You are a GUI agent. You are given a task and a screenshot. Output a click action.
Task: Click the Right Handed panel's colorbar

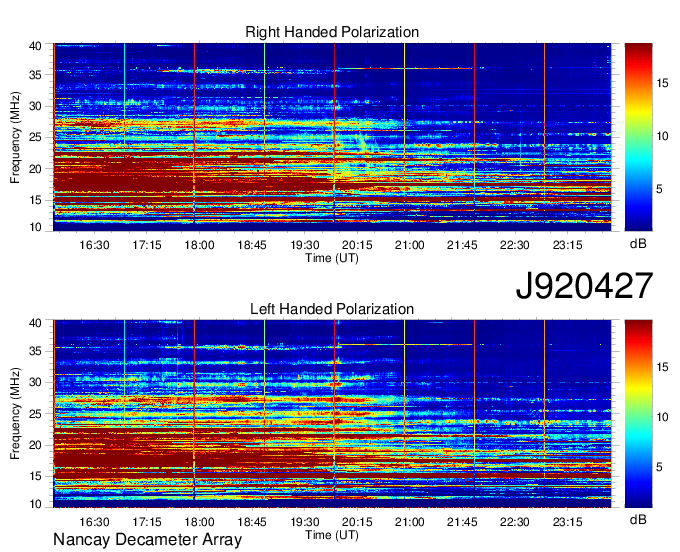(638, 137)
